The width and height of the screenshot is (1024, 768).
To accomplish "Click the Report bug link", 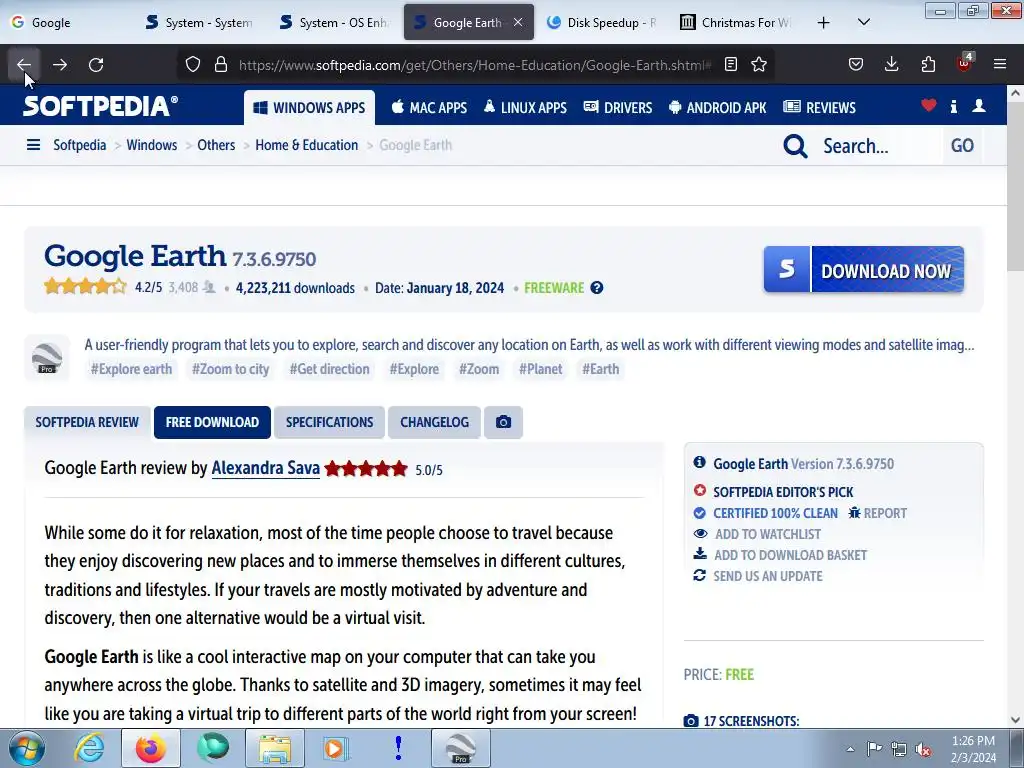I will [x=878, y=513].
